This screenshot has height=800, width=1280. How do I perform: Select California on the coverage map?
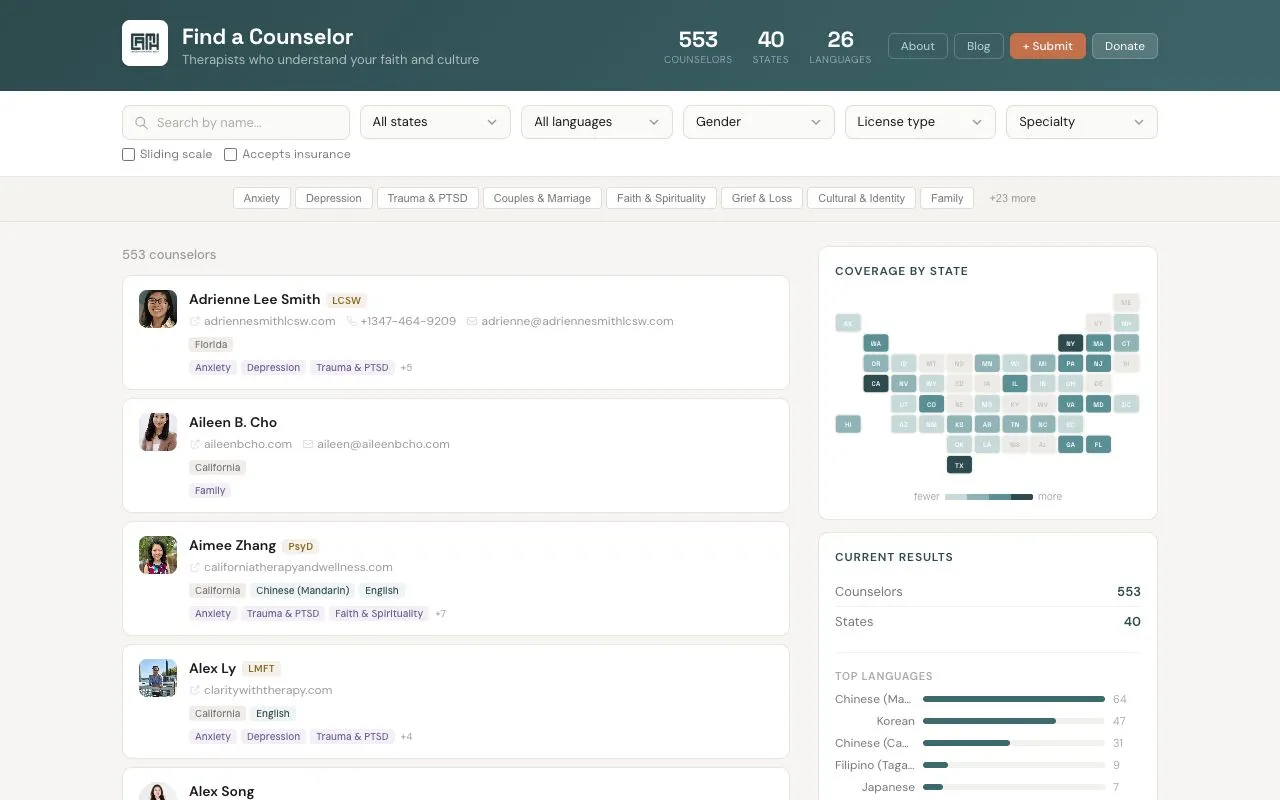point(876,383)
